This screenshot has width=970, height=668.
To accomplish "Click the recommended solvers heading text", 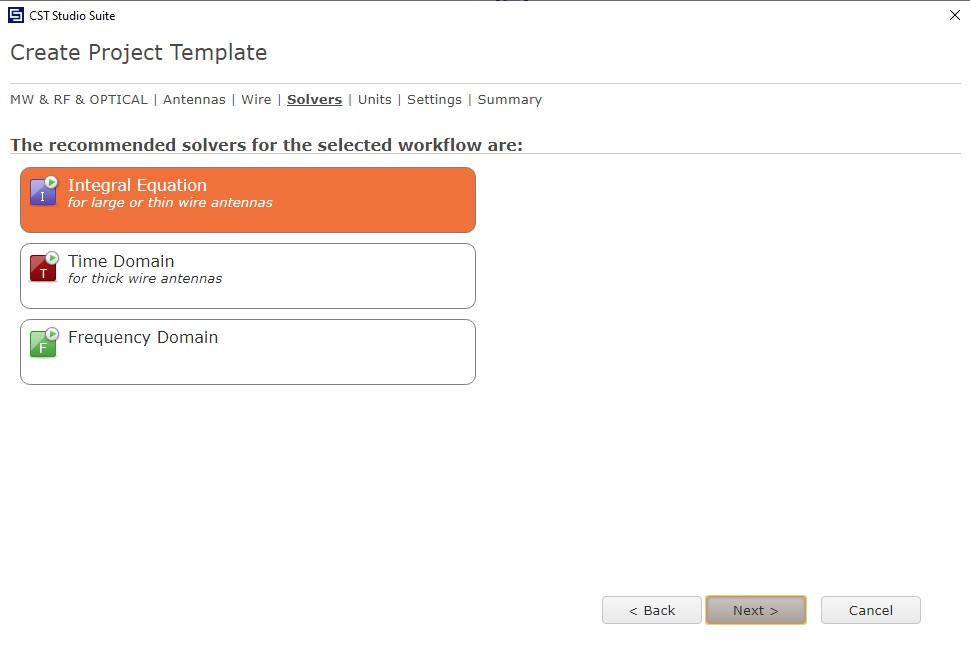I will [x=267, y=145].
